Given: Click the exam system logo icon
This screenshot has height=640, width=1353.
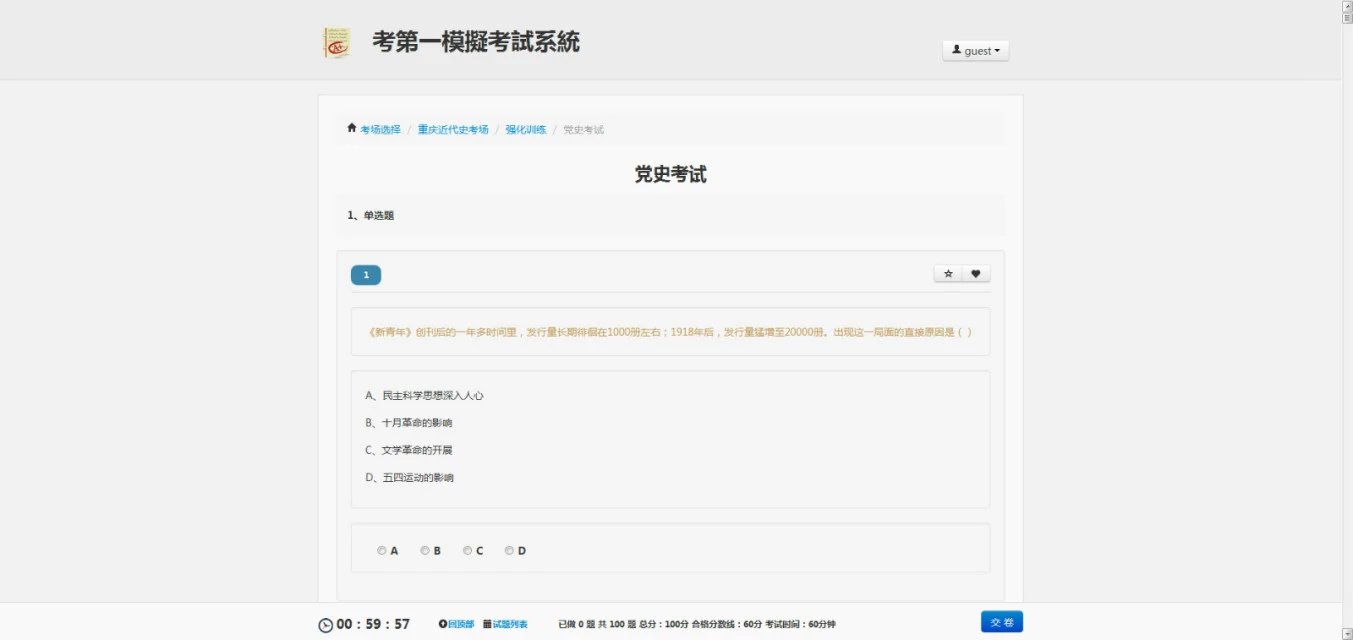Looking at the screenshot, I should (337, 43).
